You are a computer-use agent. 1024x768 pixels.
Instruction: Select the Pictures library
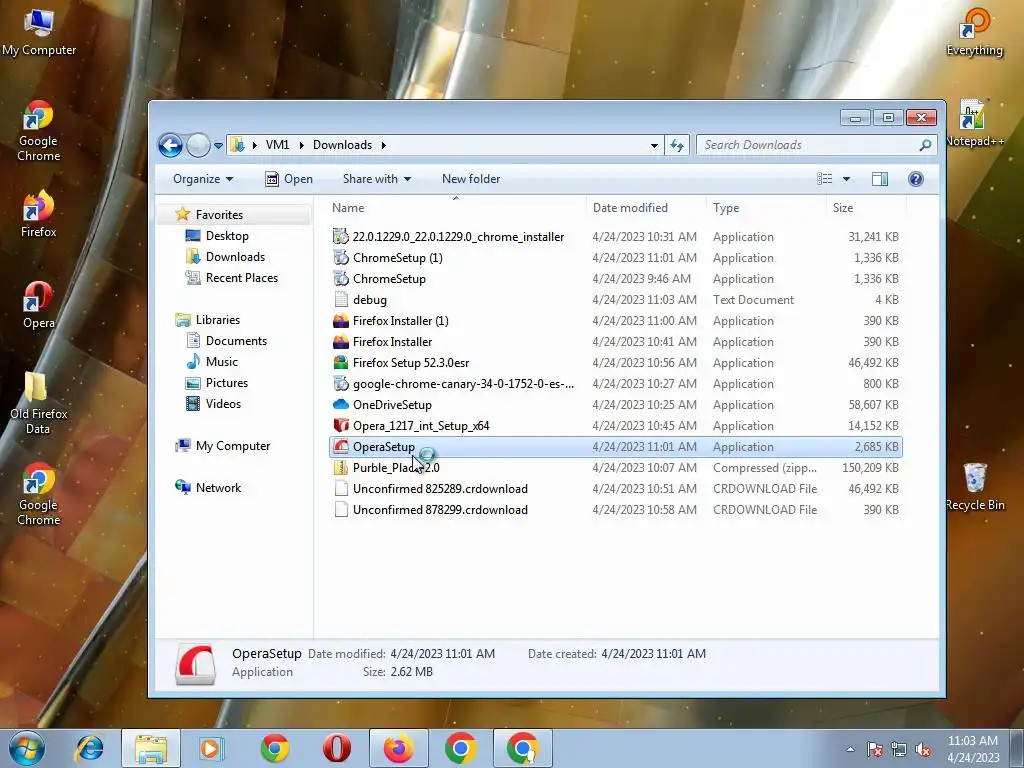point(226,383)
